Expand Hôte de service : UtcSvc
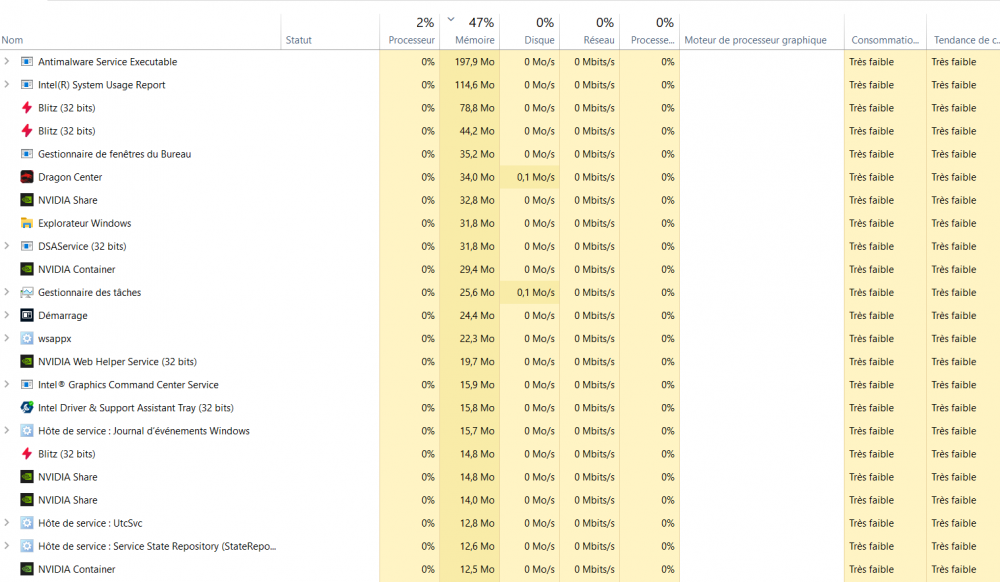Screen dimensions: 1000x582 (x=7, y=523)
